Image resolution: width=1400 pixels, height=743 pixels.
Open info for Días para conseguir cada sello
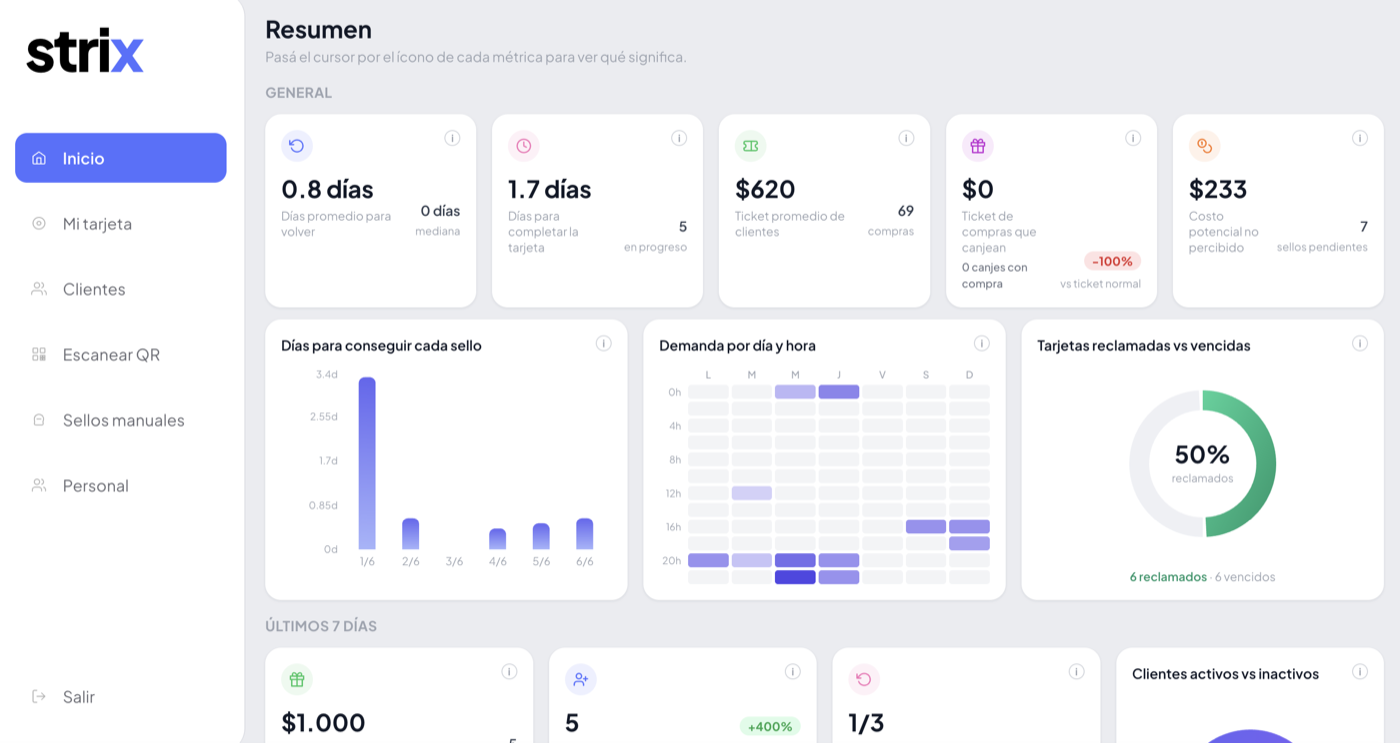coord(604,343)
